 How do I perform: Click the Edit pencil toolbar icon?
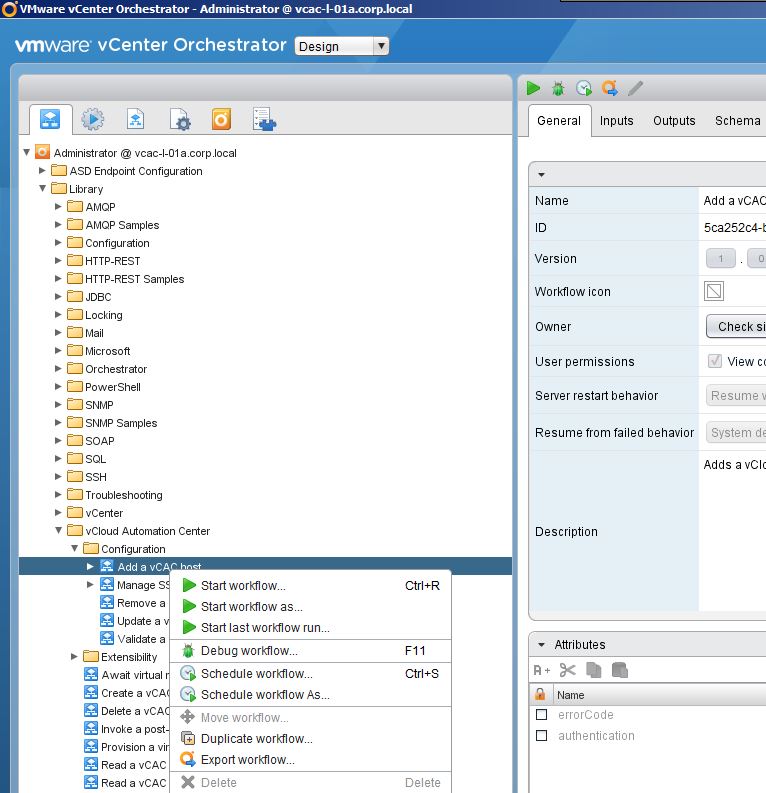[636, 89]
